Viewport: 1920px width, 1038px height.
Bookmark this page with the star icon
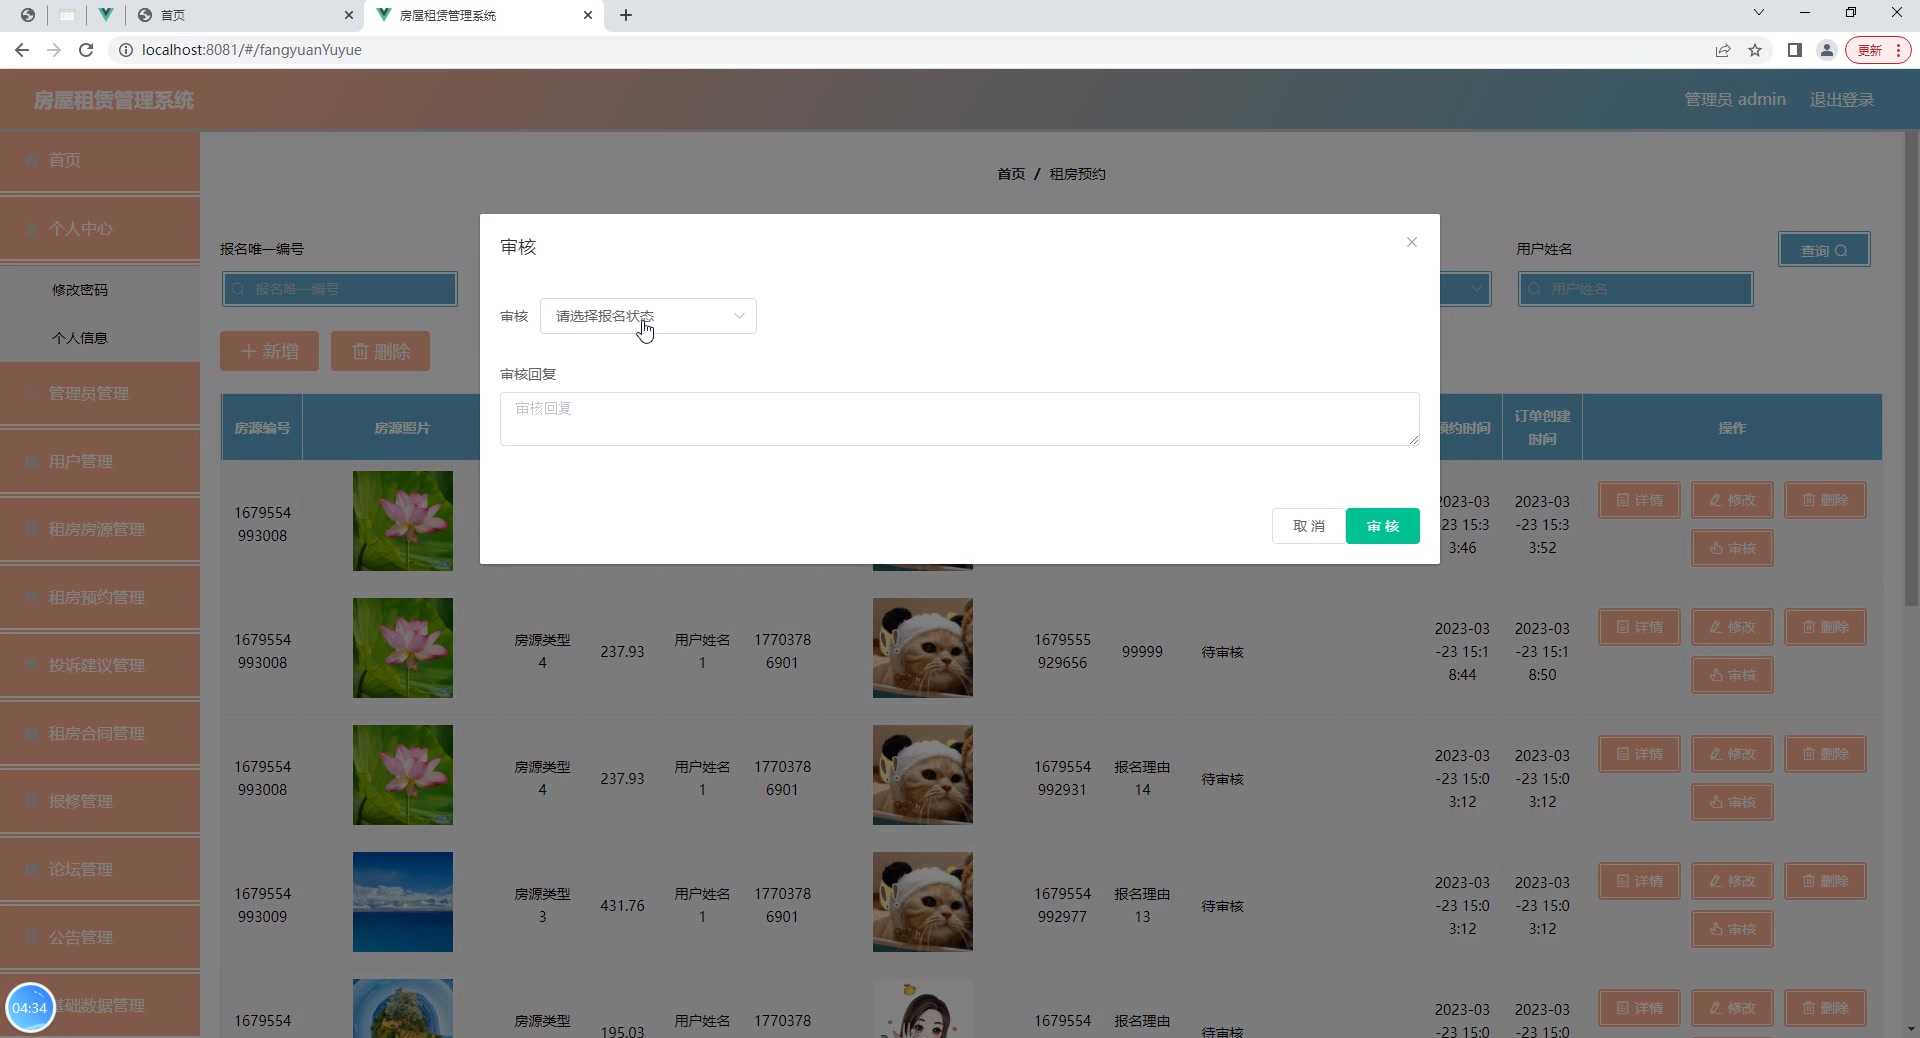pos(1755,50)
